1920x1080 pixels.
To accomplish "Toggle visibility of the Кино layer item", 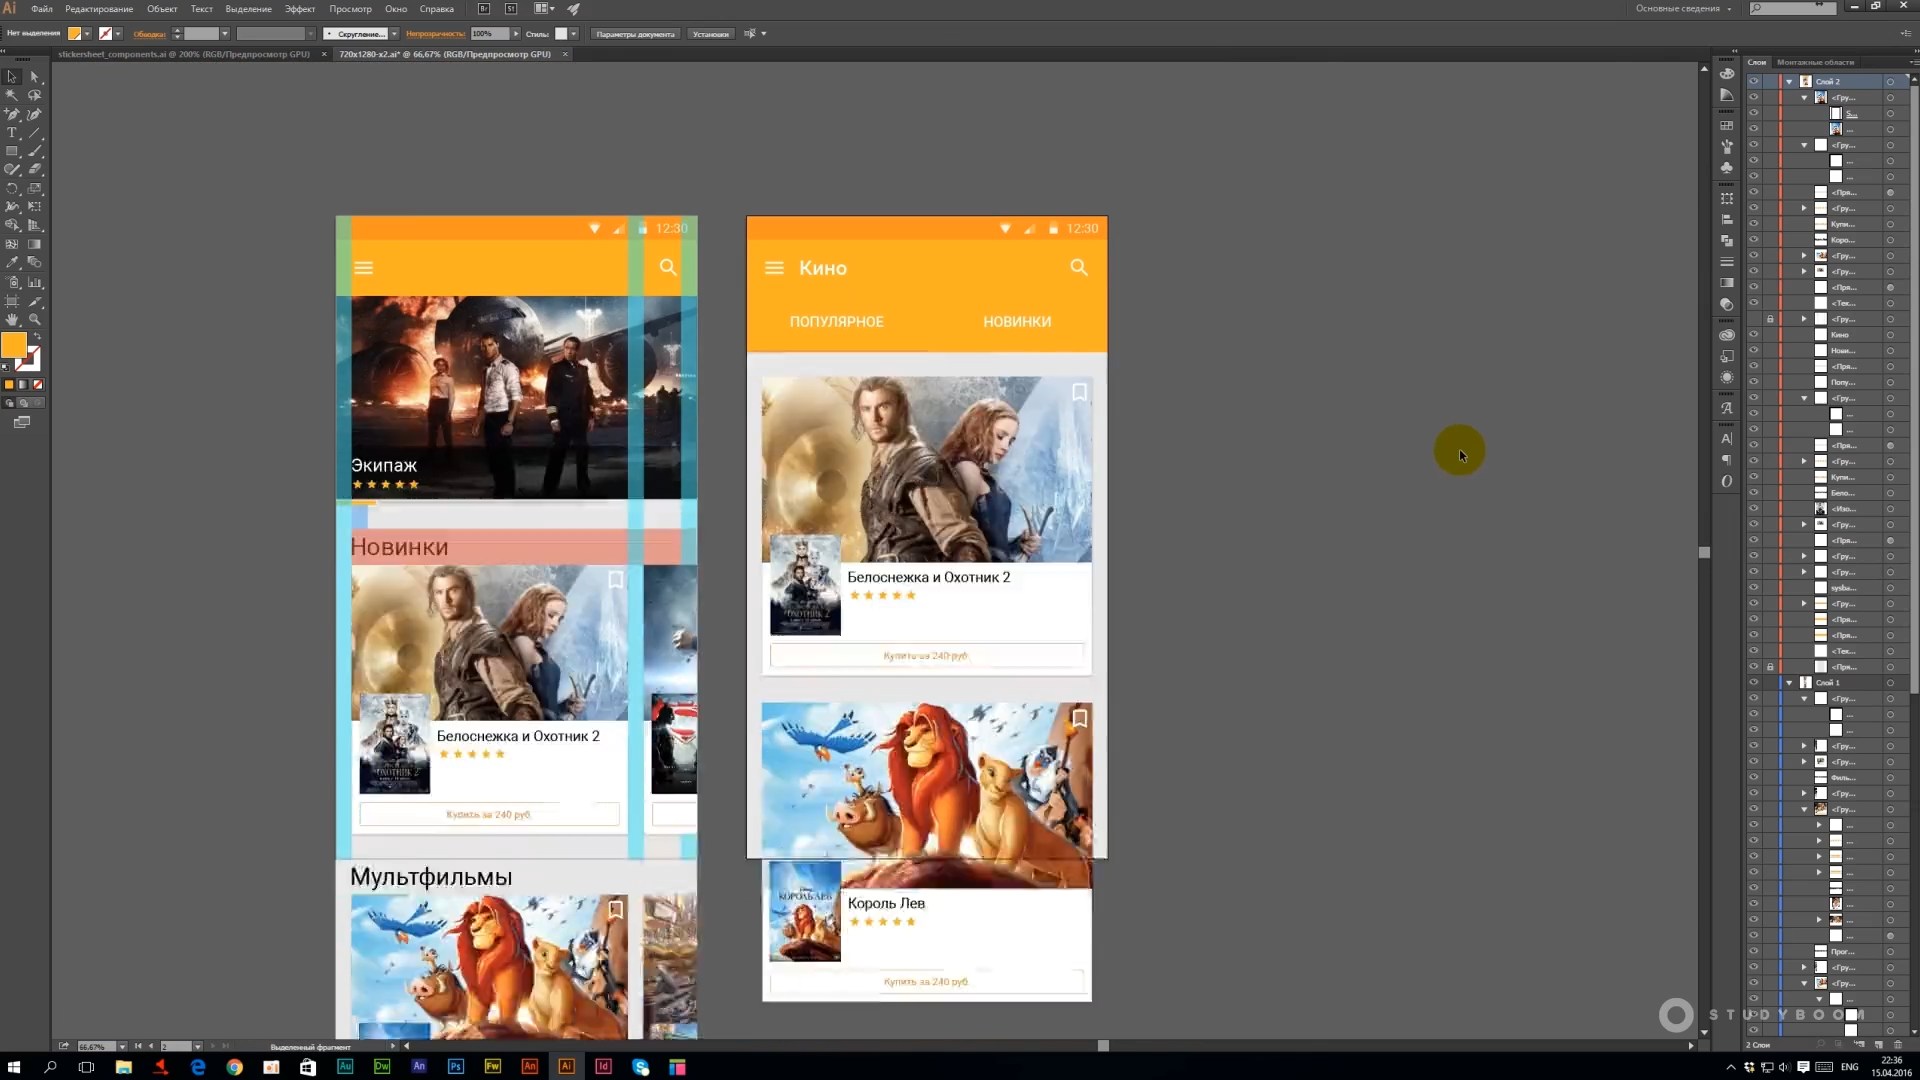I will [1754, 335].
